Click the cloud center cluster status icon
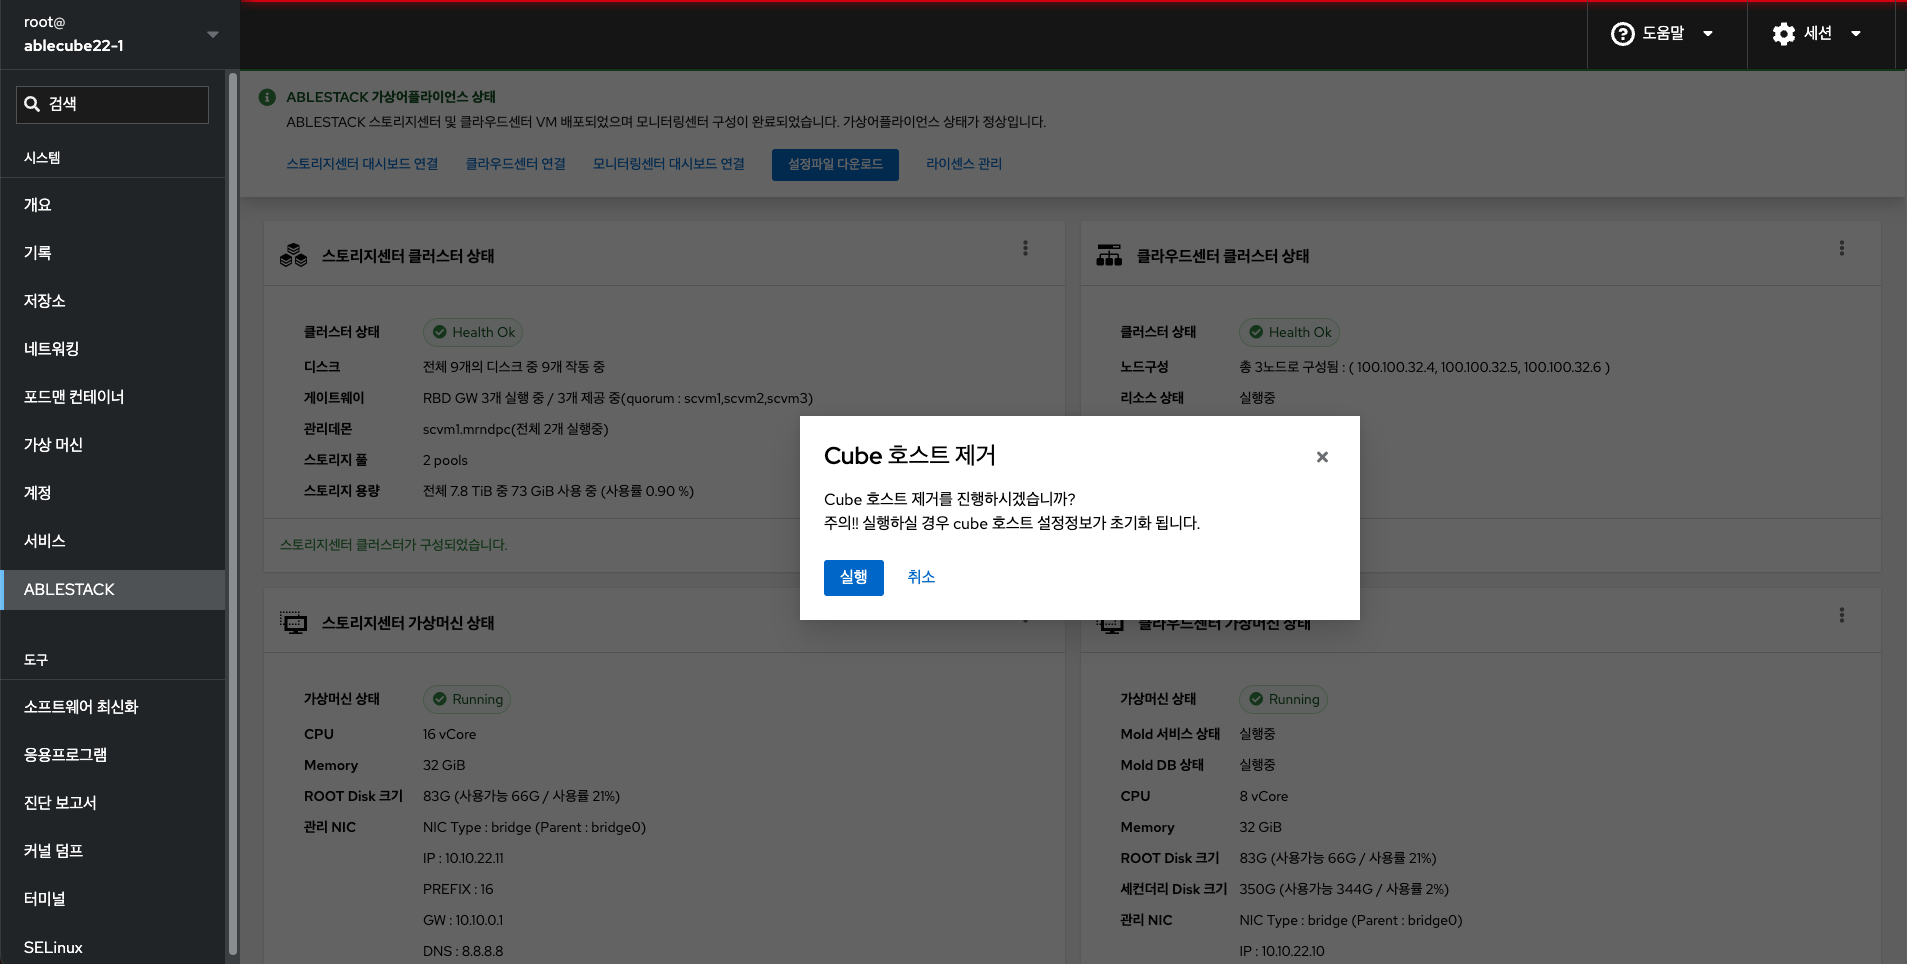The width and height of the screenshot is (1907, 964). tap(1109, 256)
